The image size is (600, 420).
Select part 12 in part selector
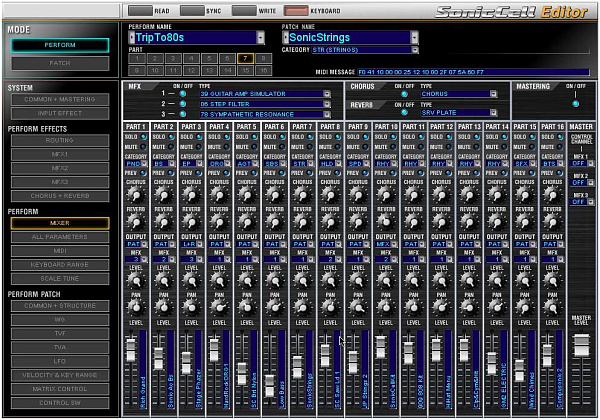[191, 70]
